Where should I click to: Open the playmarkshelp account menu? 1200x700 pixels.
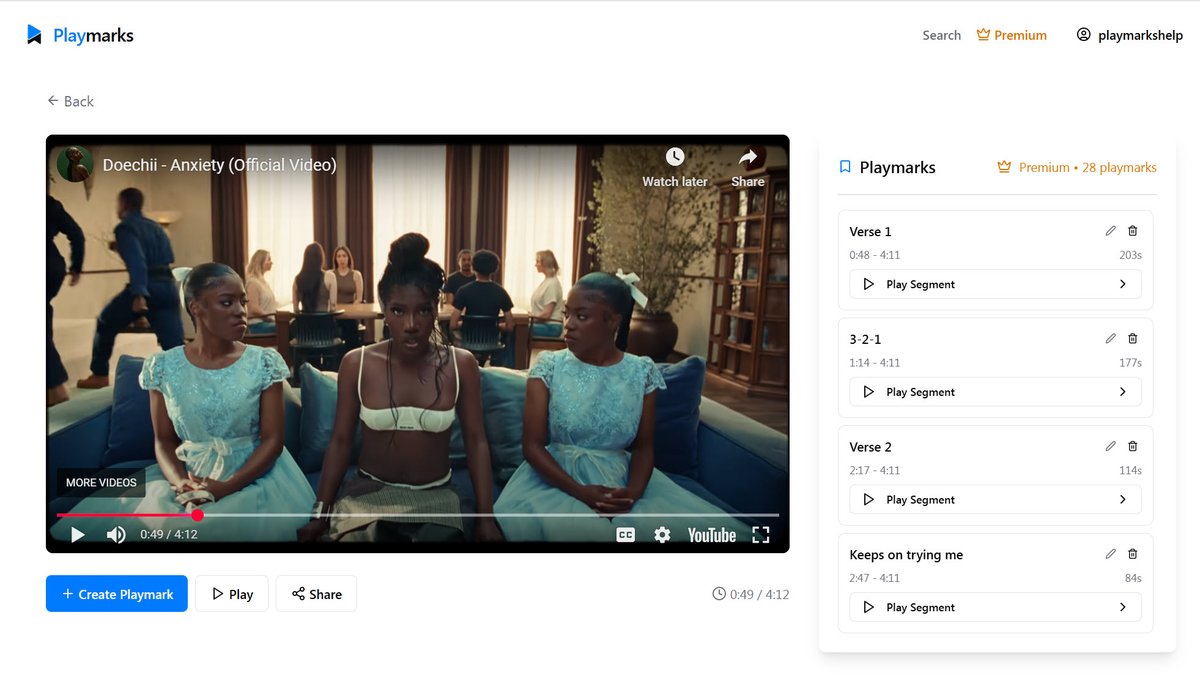(x=1129, y=35)
